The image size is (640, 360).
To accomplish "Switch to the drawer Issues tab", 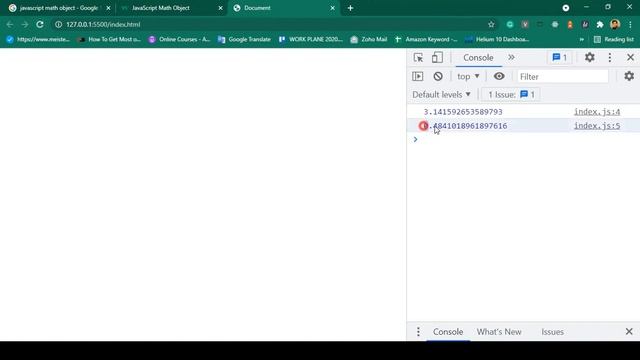I will pyautogui.click(x=552, y=332).
